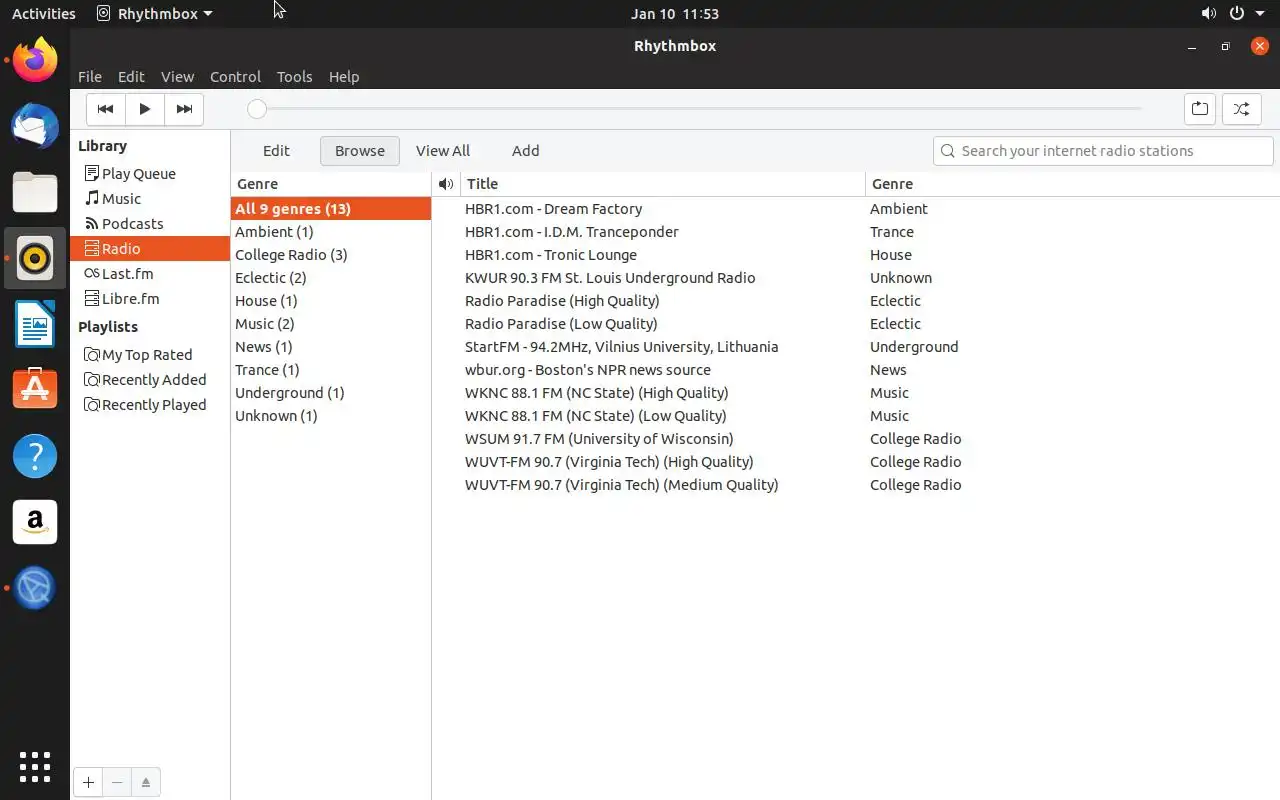Open the Tools menu
1280x800 pixels.
[x=294, y=76]
